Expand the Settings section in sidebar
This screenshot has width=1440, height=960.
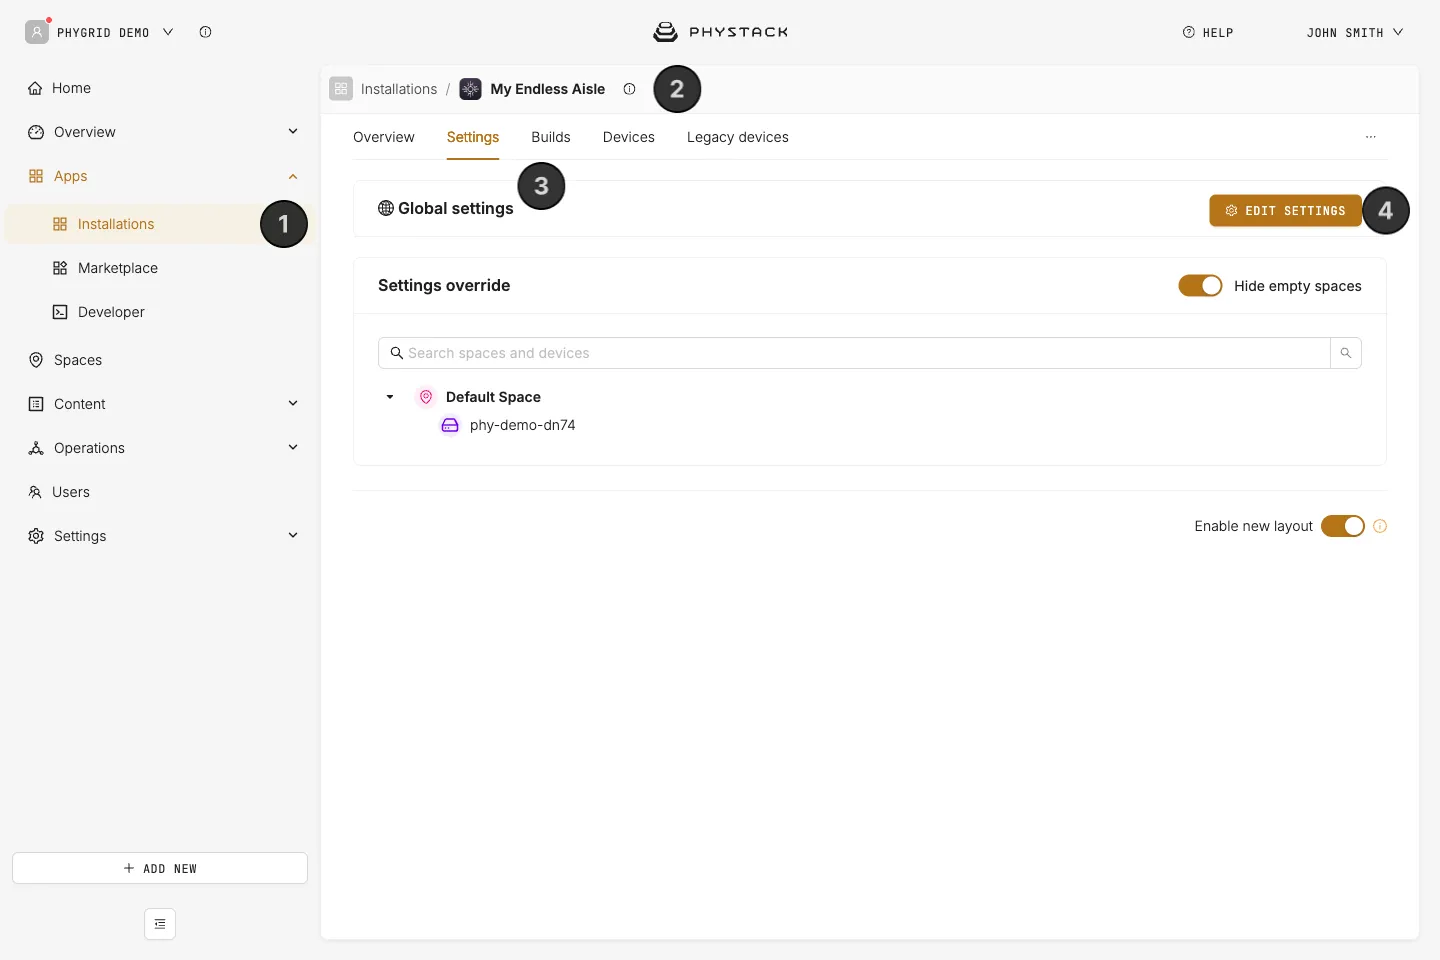coord(293,536)
